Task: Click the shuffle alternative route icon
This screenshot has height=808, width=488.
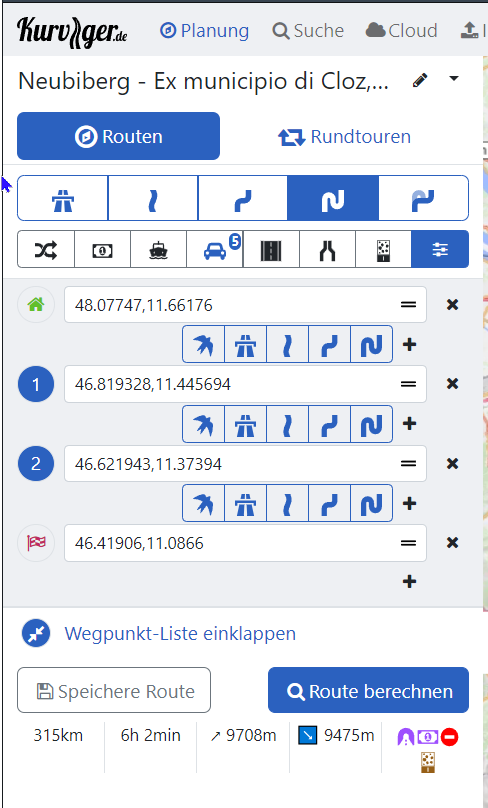Action: click(x=46, y=250)
